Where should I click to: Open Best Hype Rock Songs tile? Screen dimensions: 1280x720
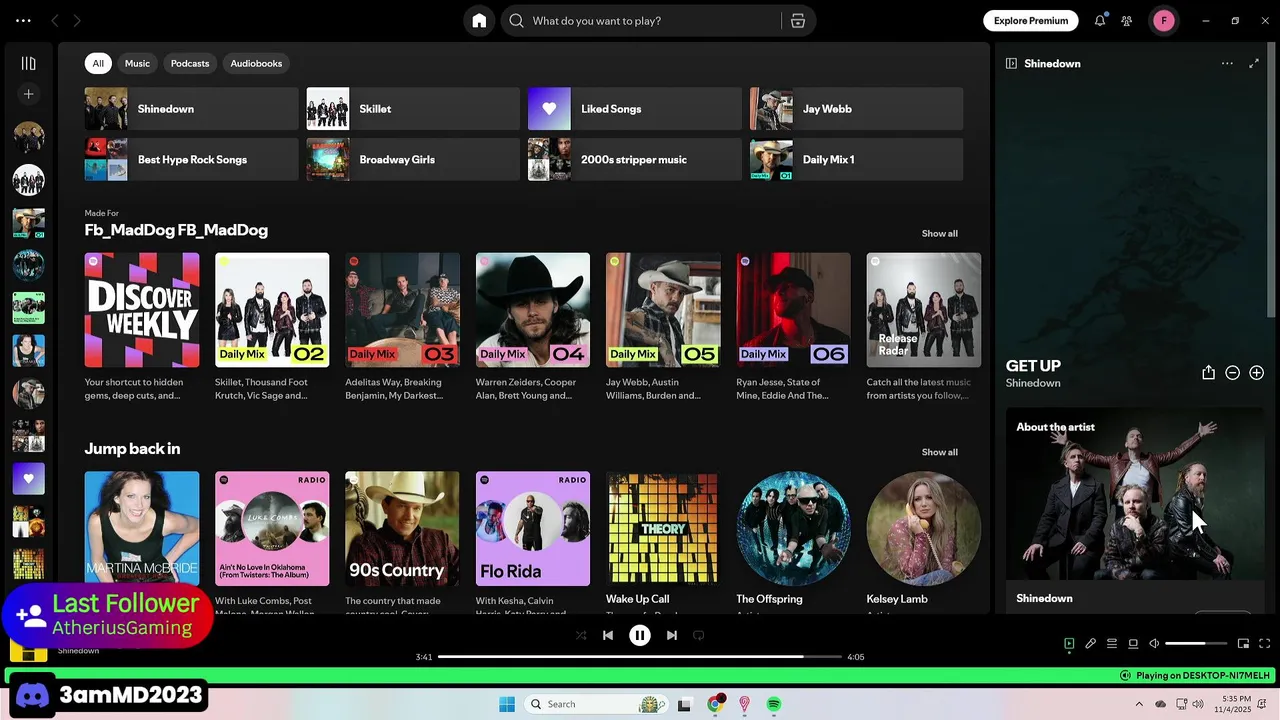191,160
